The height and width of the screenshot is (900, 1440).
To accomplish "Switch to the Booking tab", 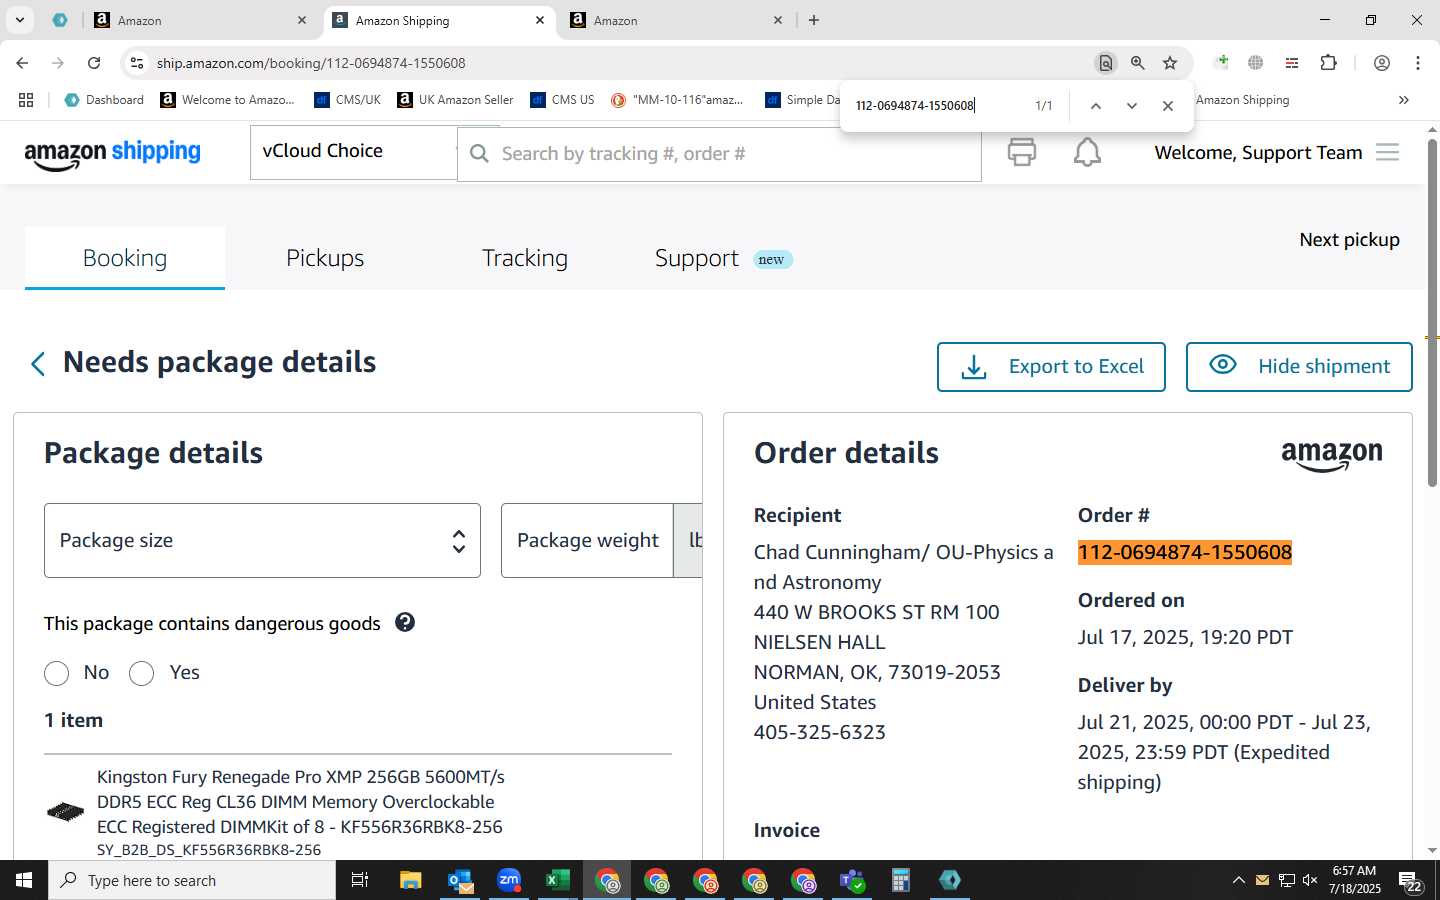I will click(x=125, y=258).
